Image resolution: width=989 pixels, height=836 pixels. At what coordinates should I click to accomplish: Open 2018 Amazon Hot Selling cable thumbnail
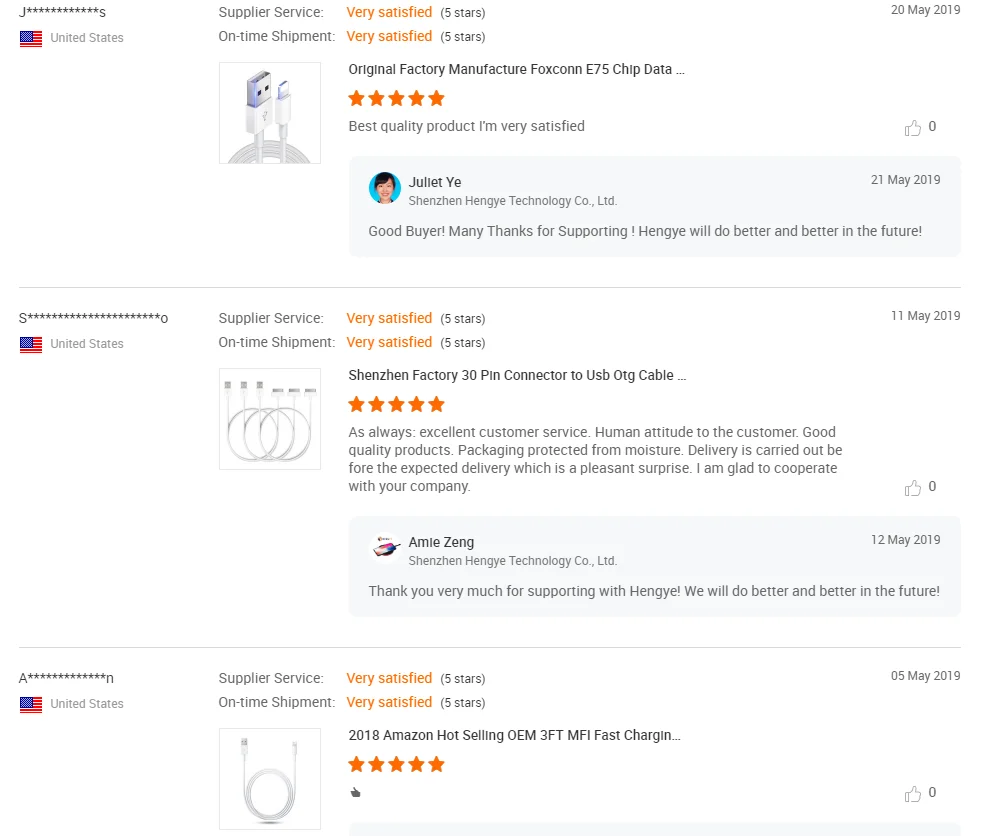tap(270, 779)
